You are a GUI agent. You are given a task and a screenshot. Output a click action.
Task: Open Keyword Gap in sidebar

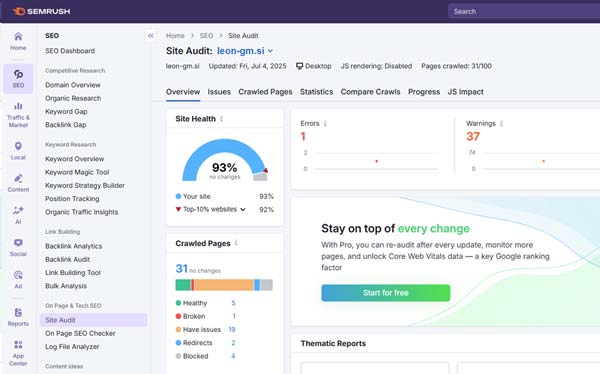point(66,111)
